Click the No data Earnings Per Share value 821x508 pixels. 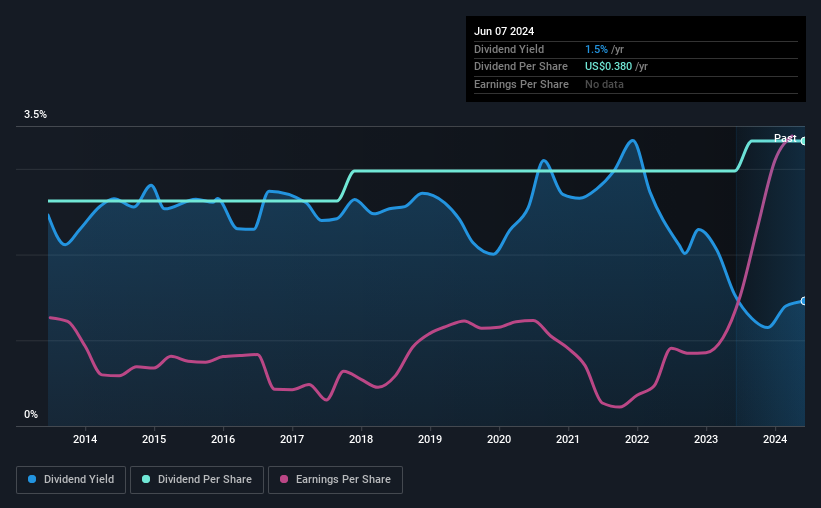click(x=604, y=84)
